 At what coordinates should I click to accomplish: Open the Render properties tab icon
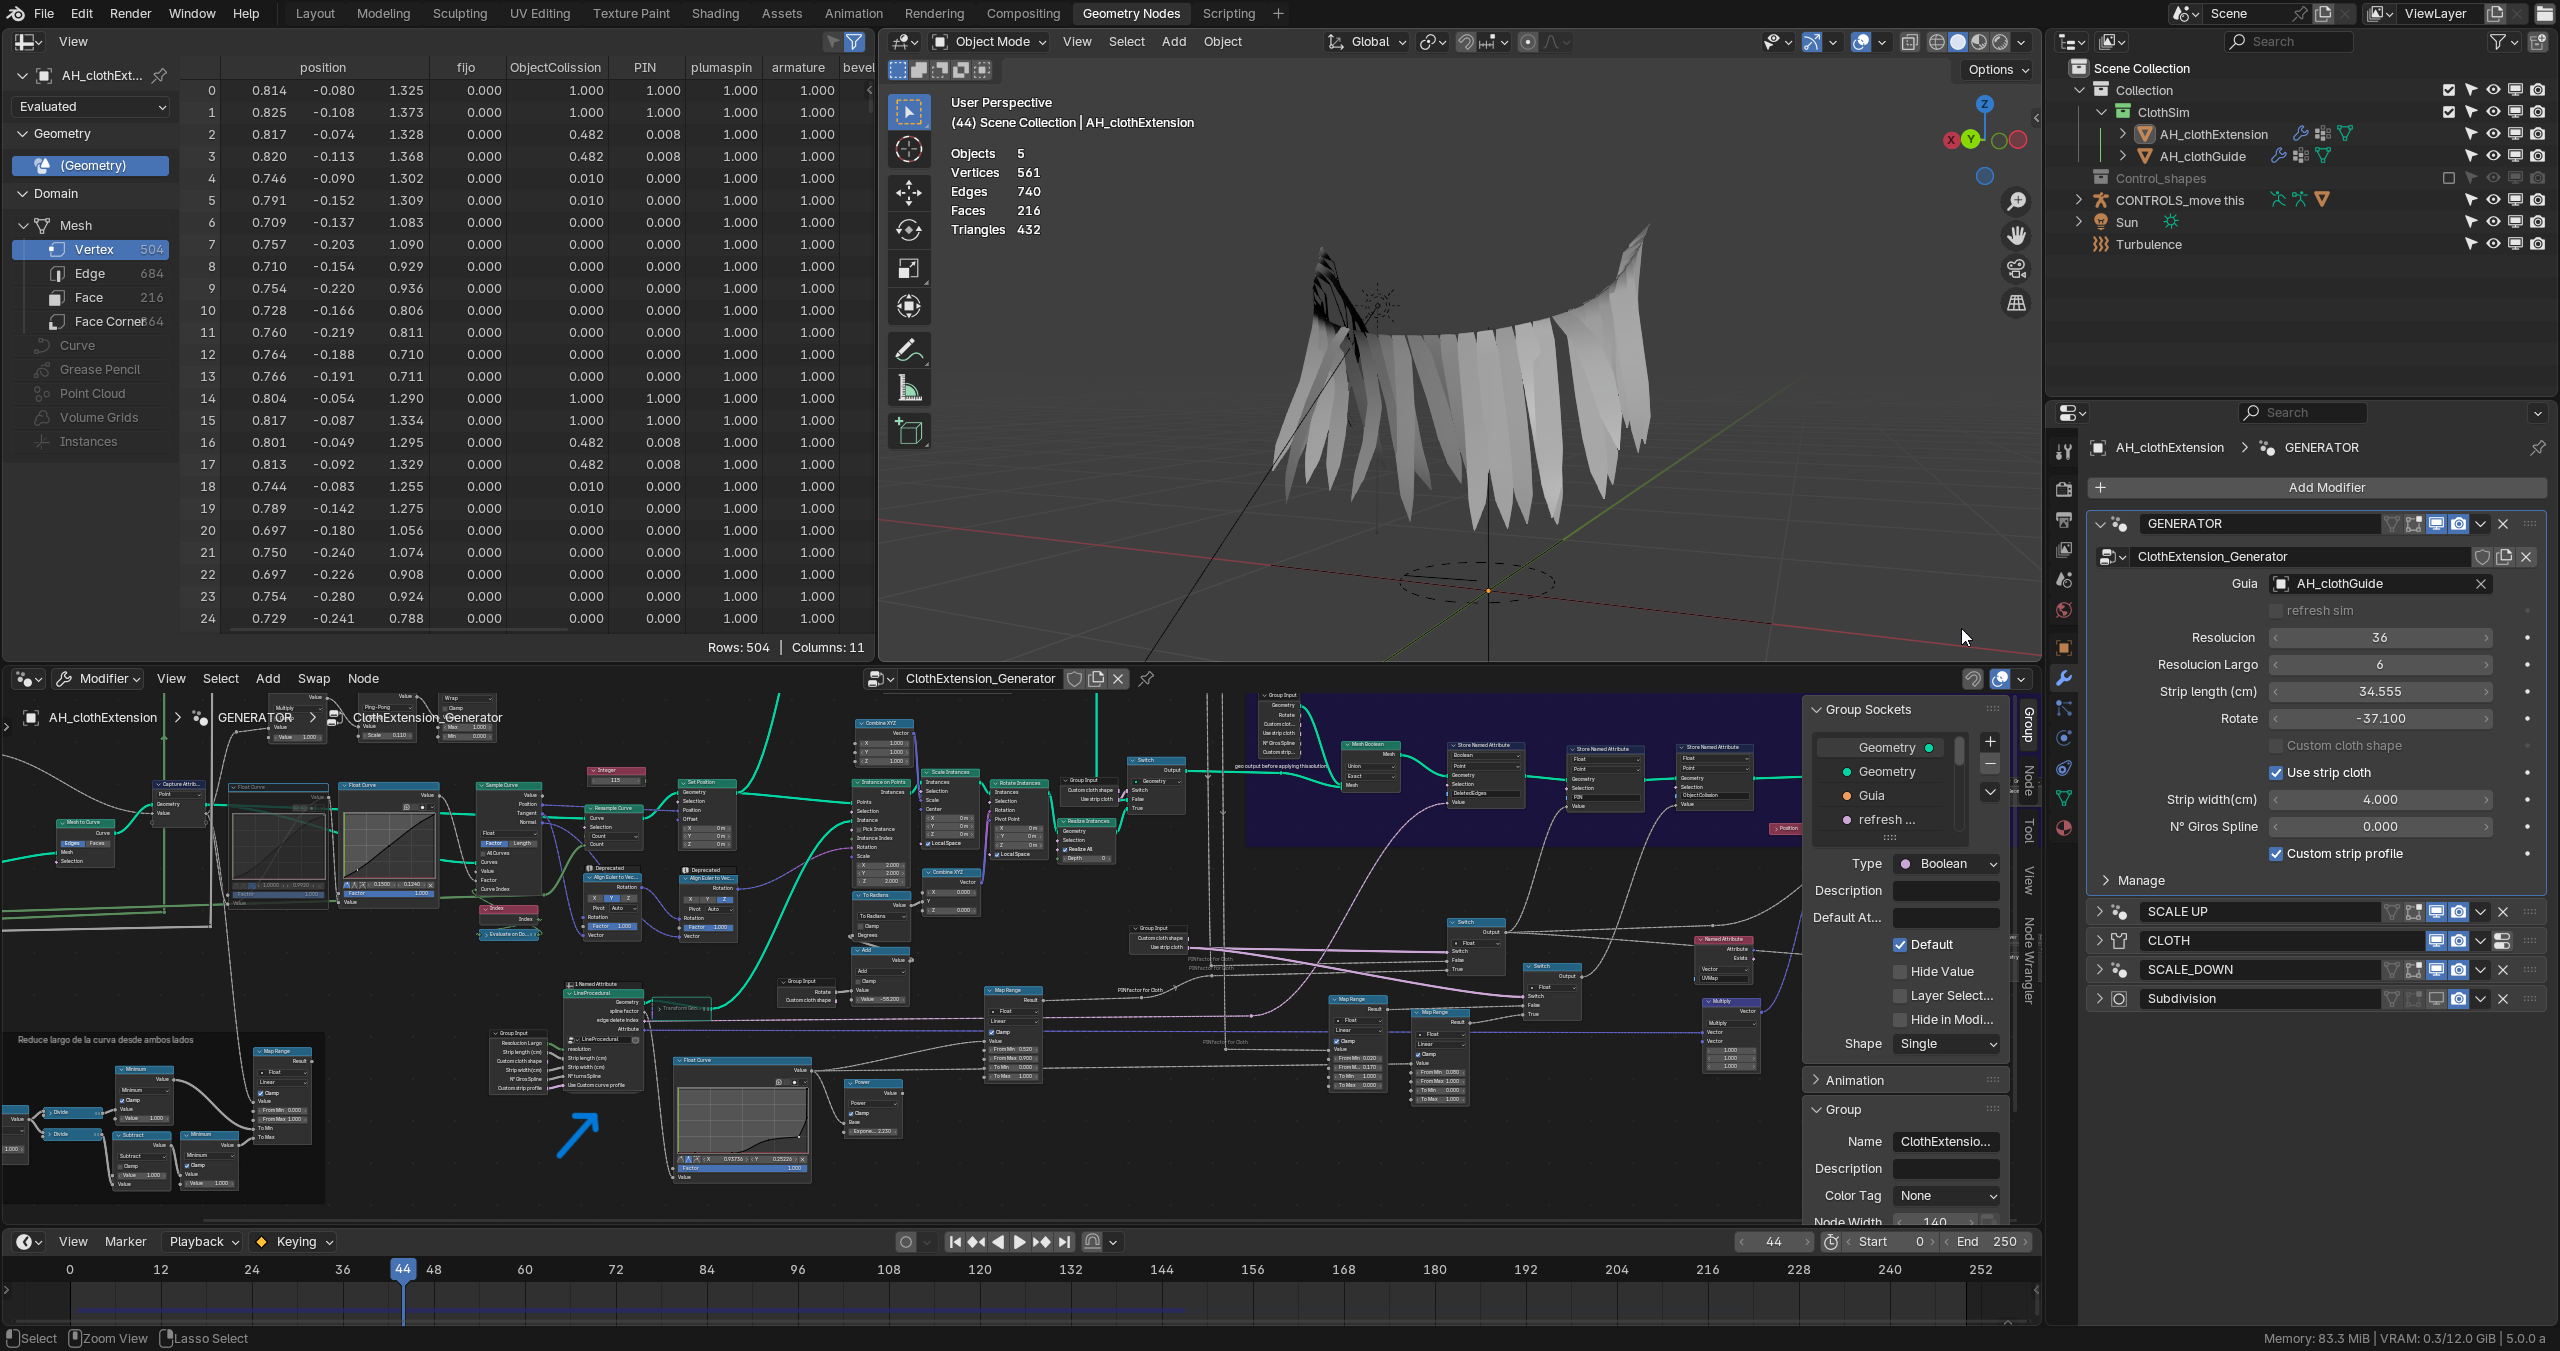pyautogui.click(x=2064, y=489)
